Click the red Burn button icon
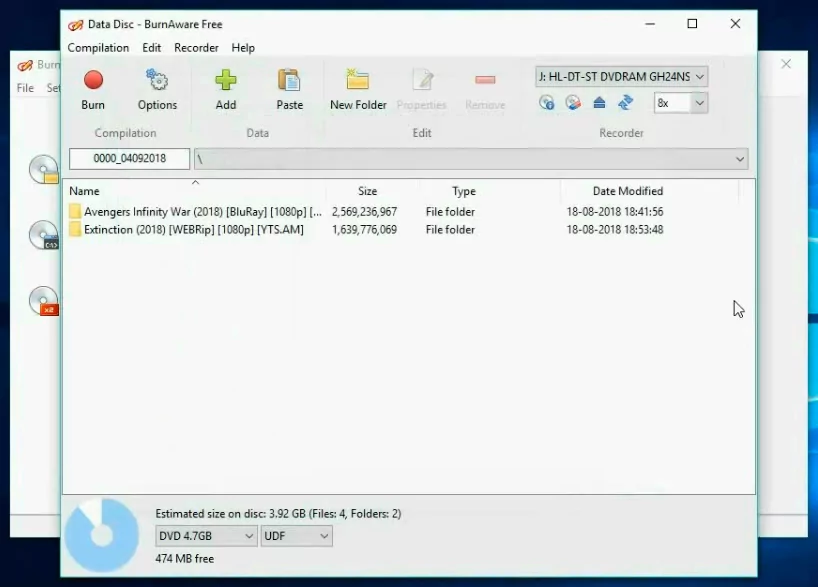The image size is (818, 587). click(93, 80)
